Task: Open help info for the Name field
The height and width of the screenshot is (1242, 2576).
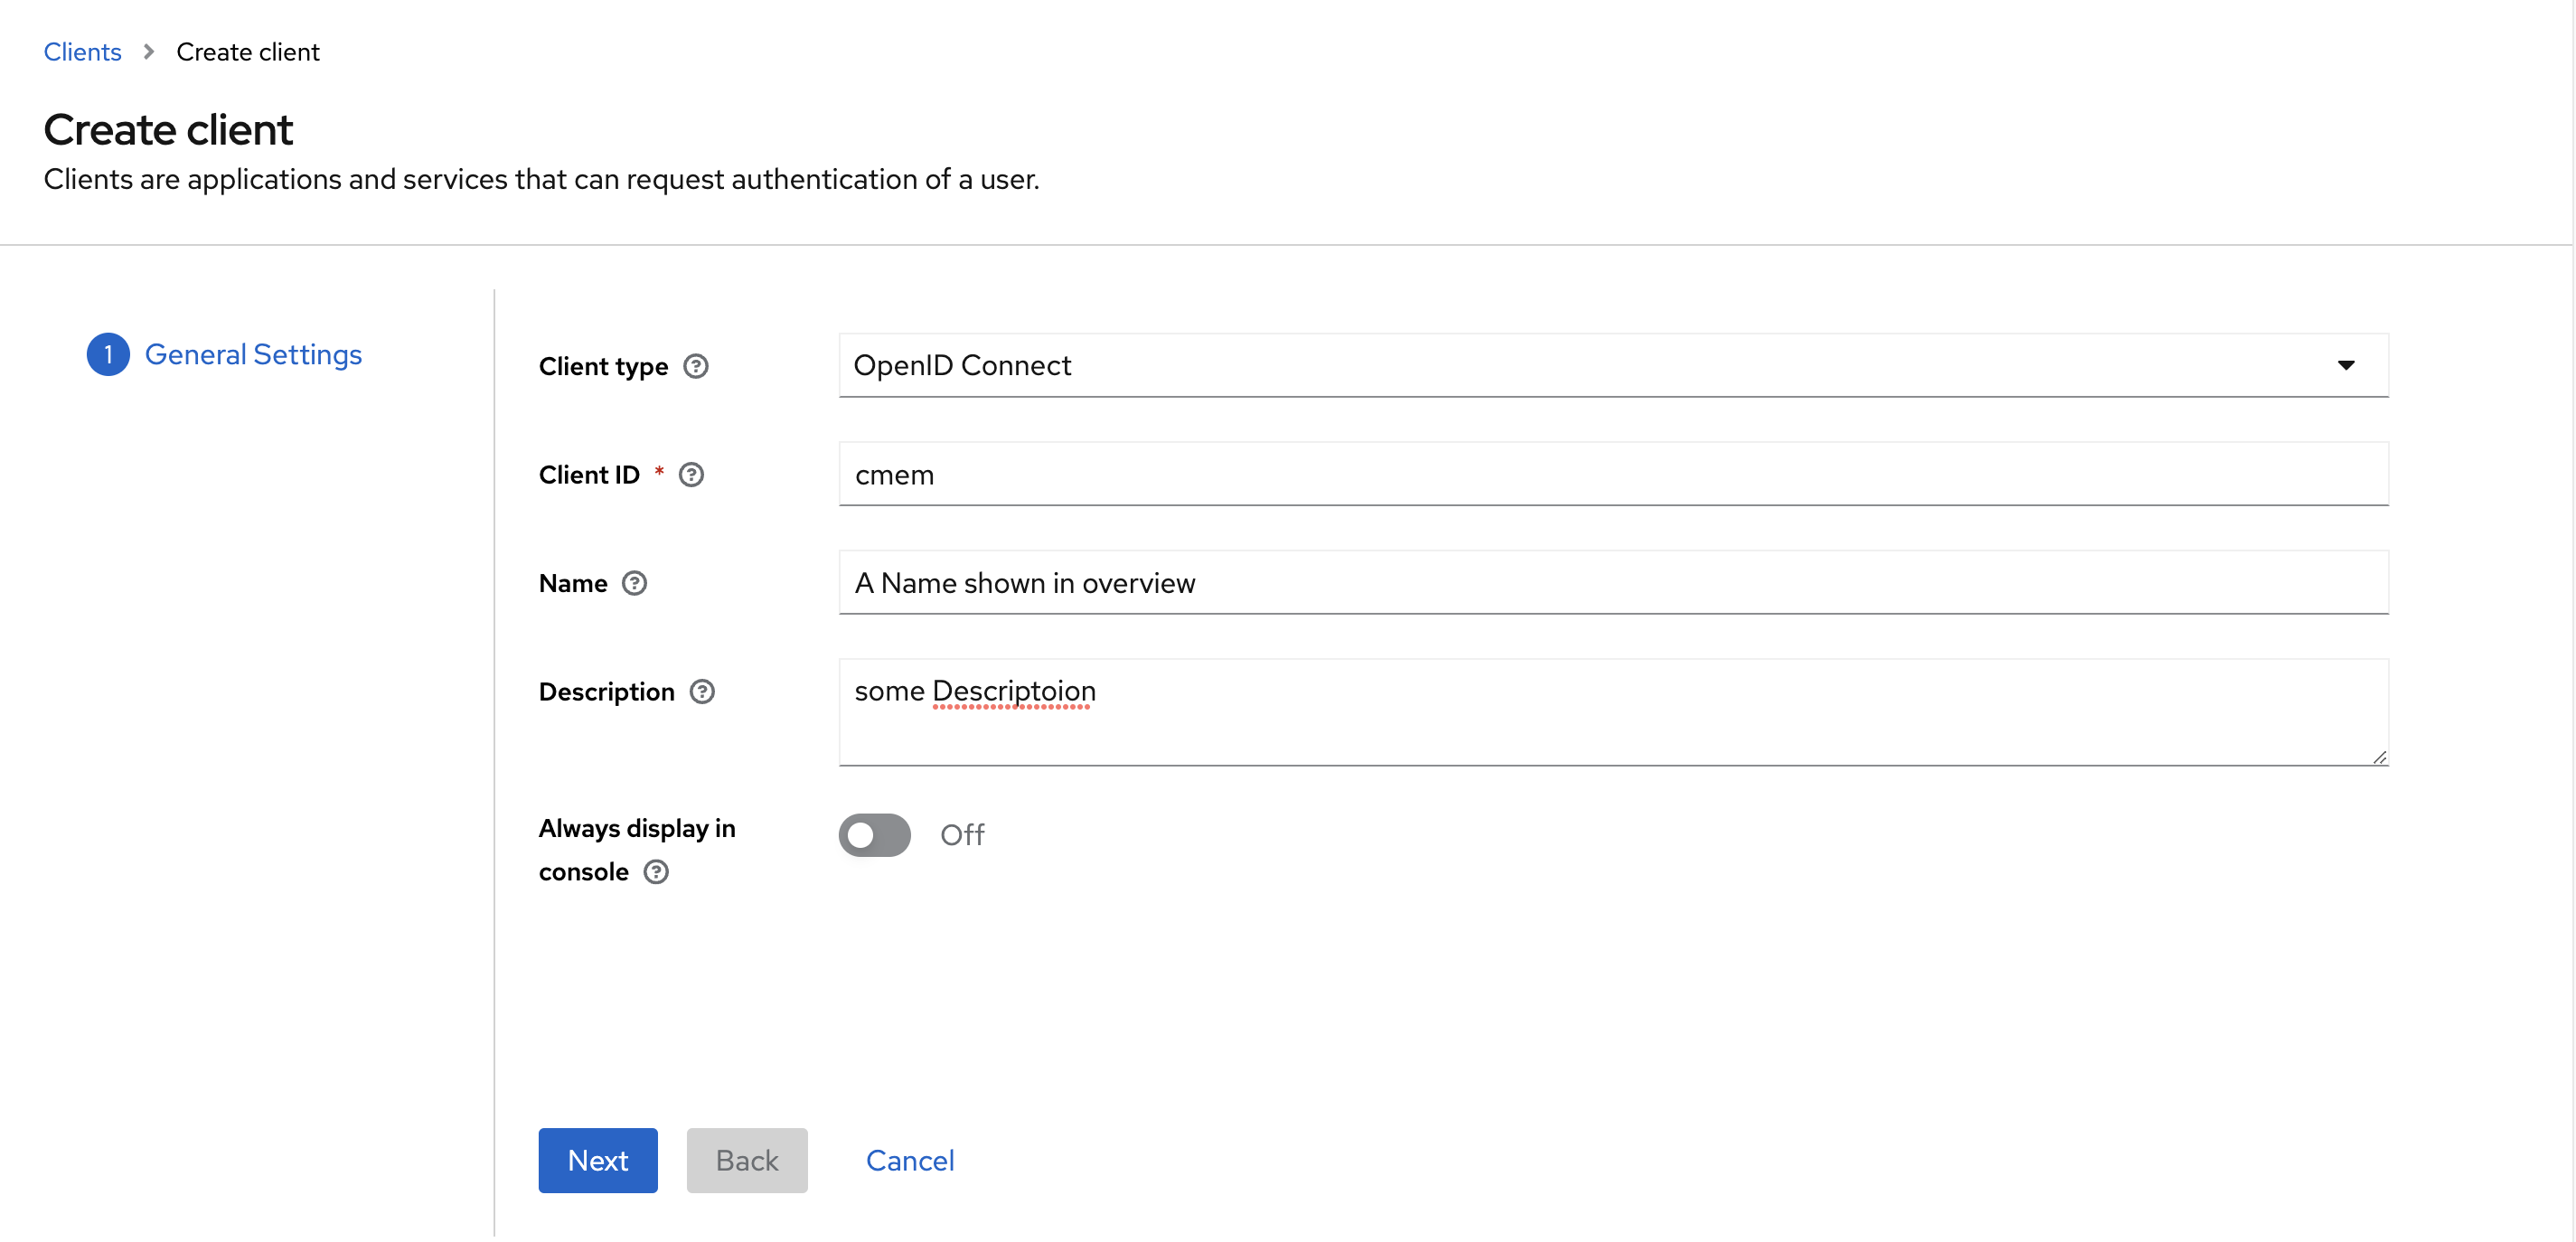Action: click(636, 583)
